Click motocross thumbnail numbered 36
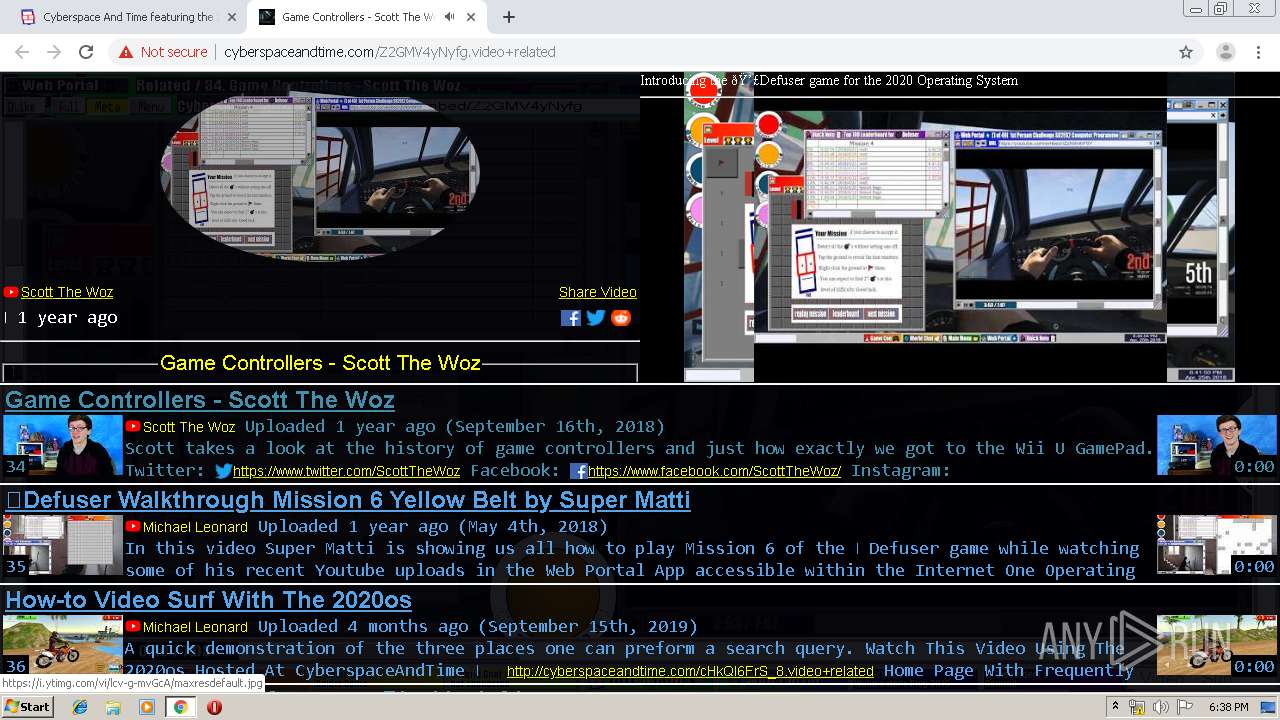 coord(62,645)
